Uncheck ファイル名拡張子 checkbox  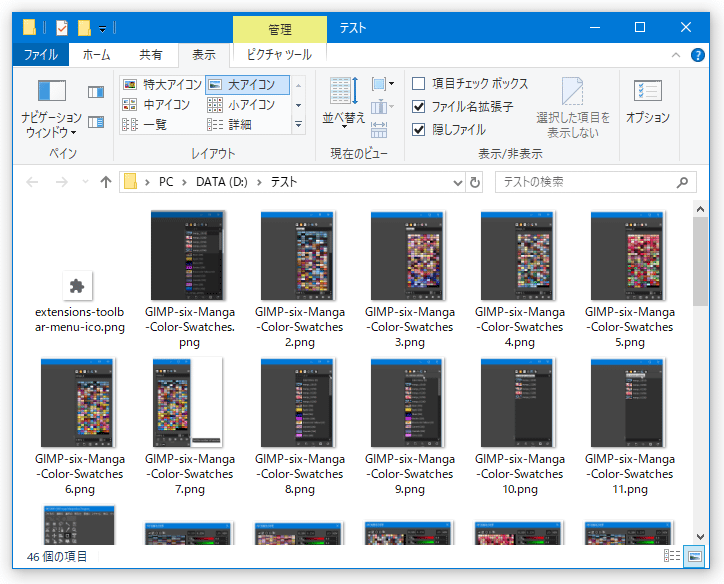click(418, 107)
